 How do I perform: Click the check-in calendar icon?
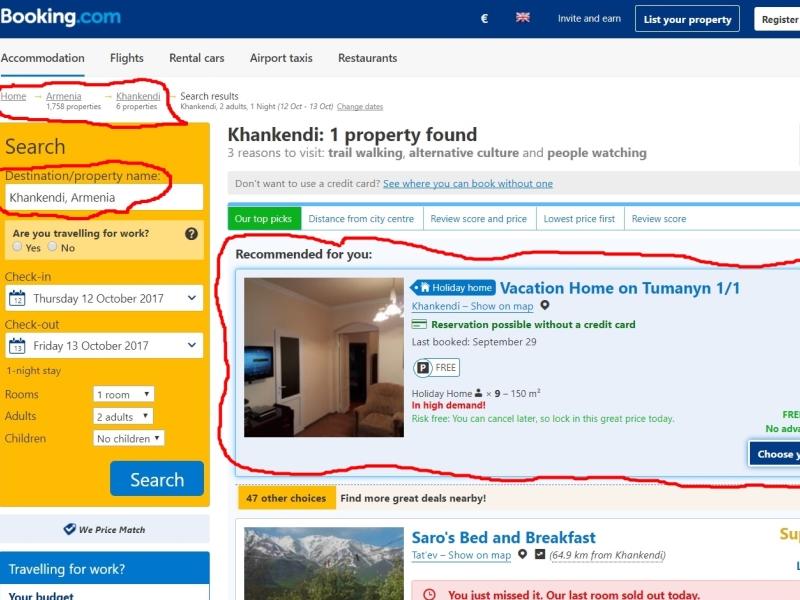pyautogui.click(x=17, y=297)
